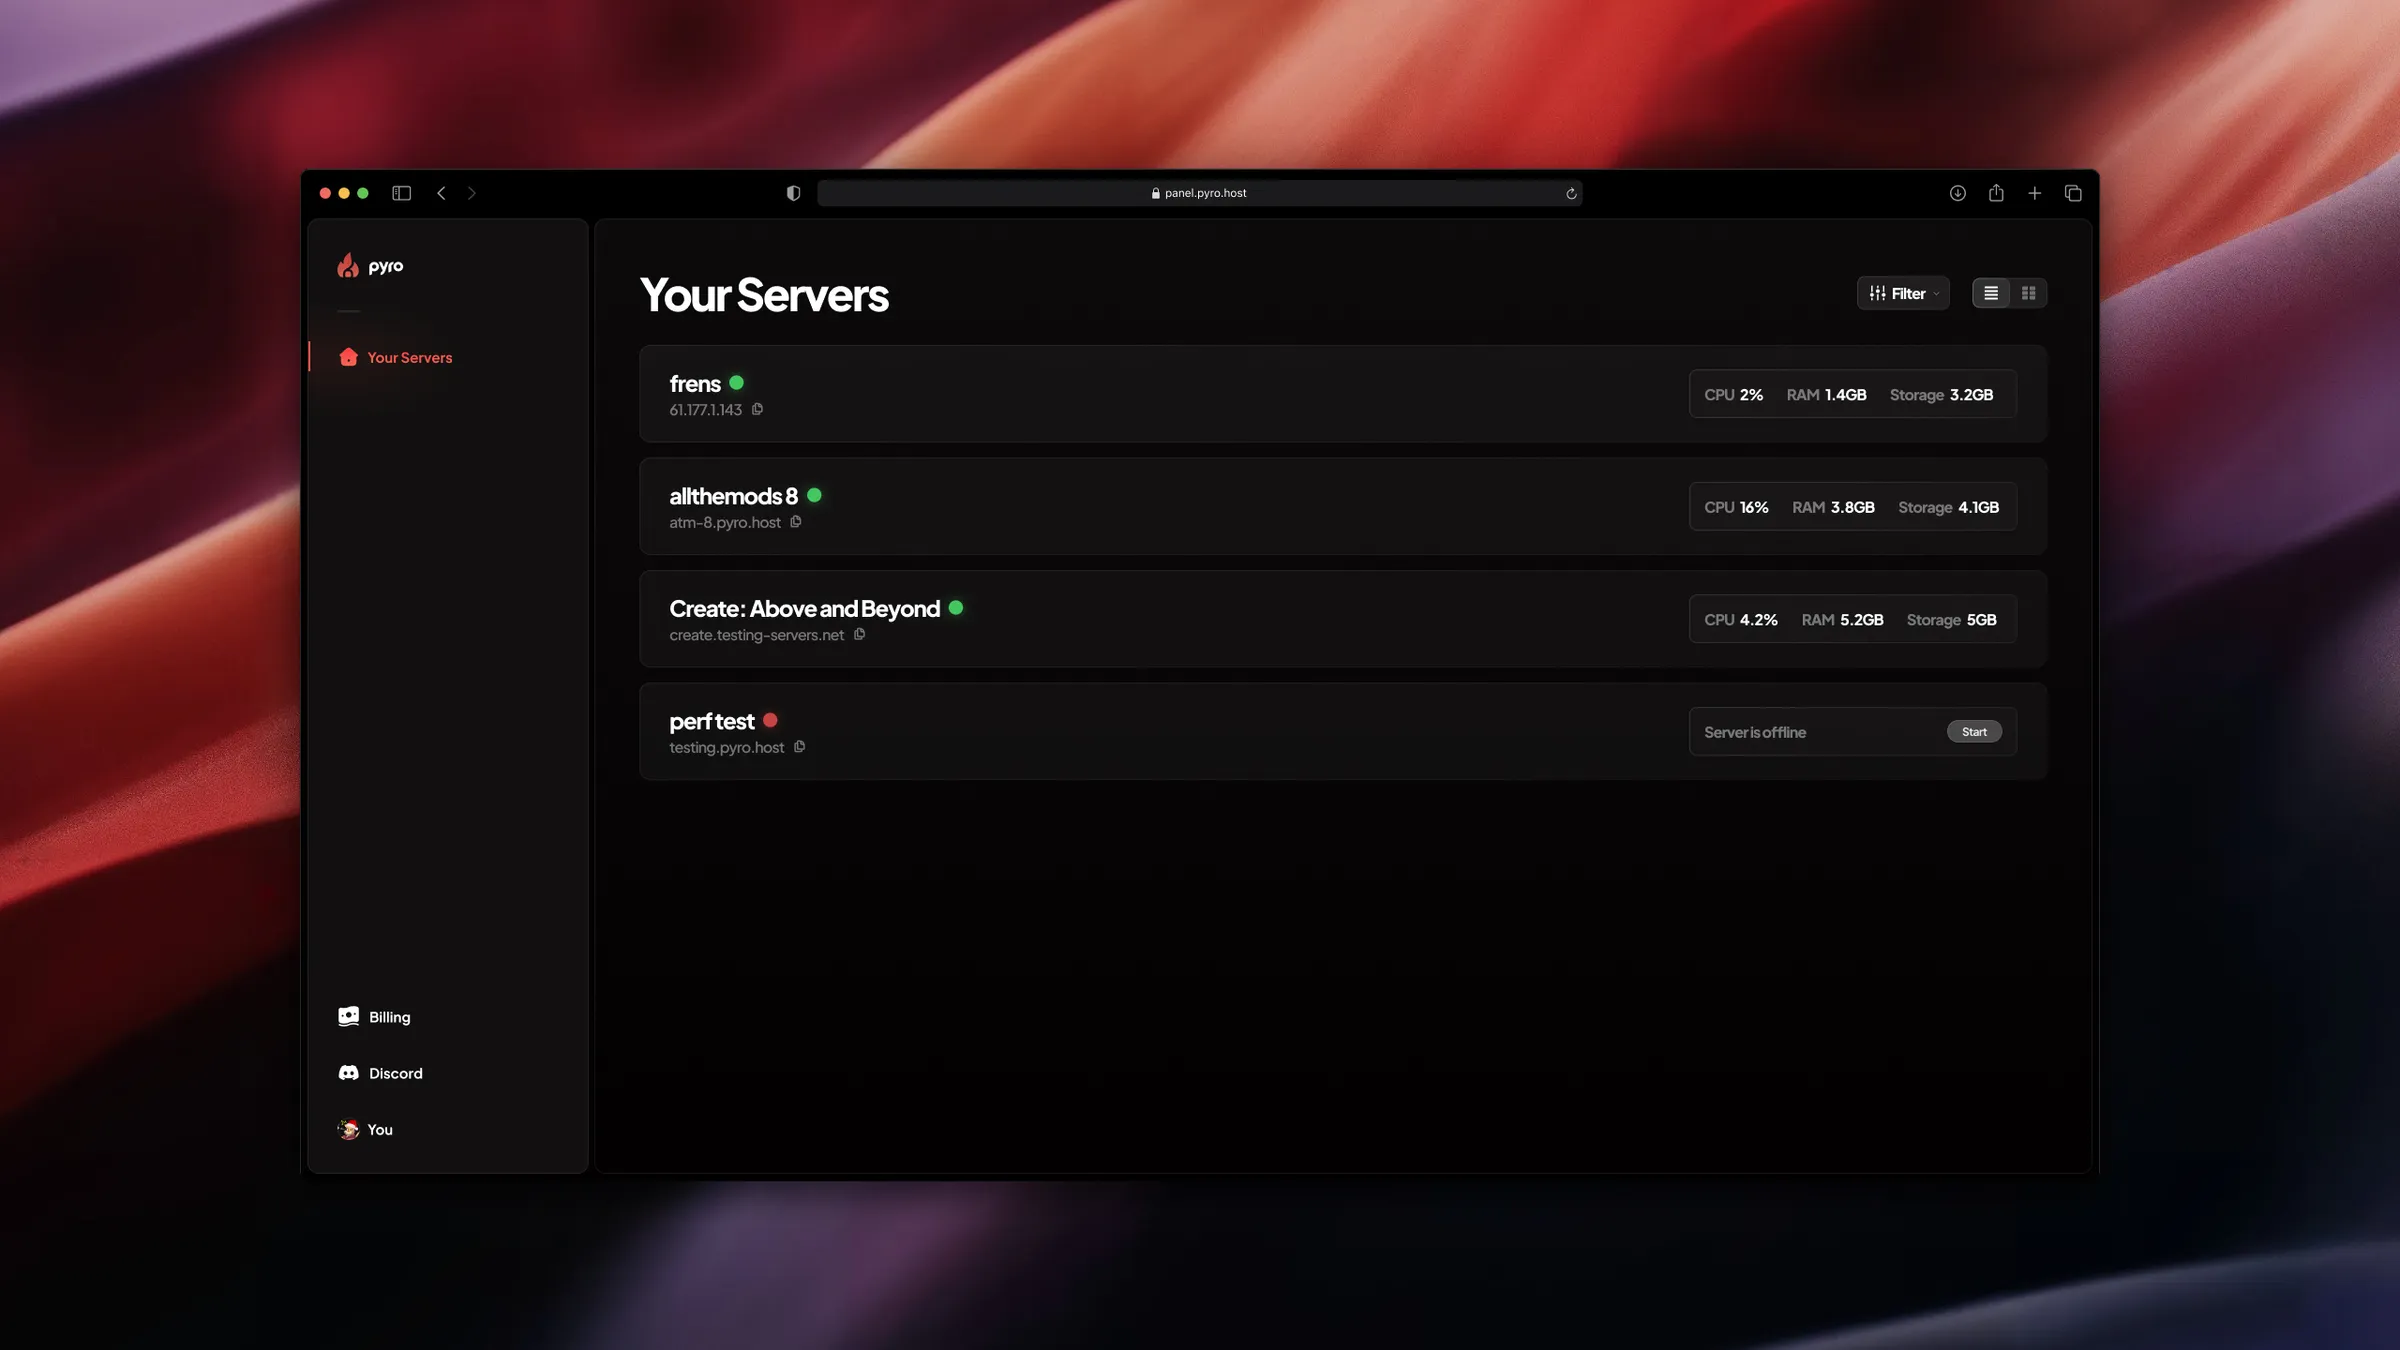Open the share menu
This screenshot has width=2400, height=1350.
(1996, 192)
